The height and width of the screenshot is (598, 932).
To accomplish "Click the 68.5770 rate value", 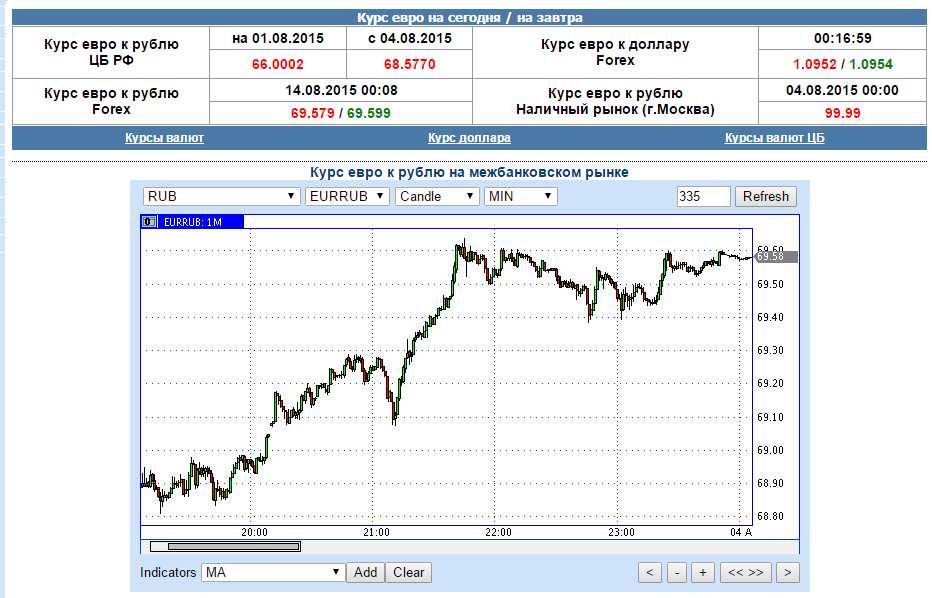I will click(410, 64).
